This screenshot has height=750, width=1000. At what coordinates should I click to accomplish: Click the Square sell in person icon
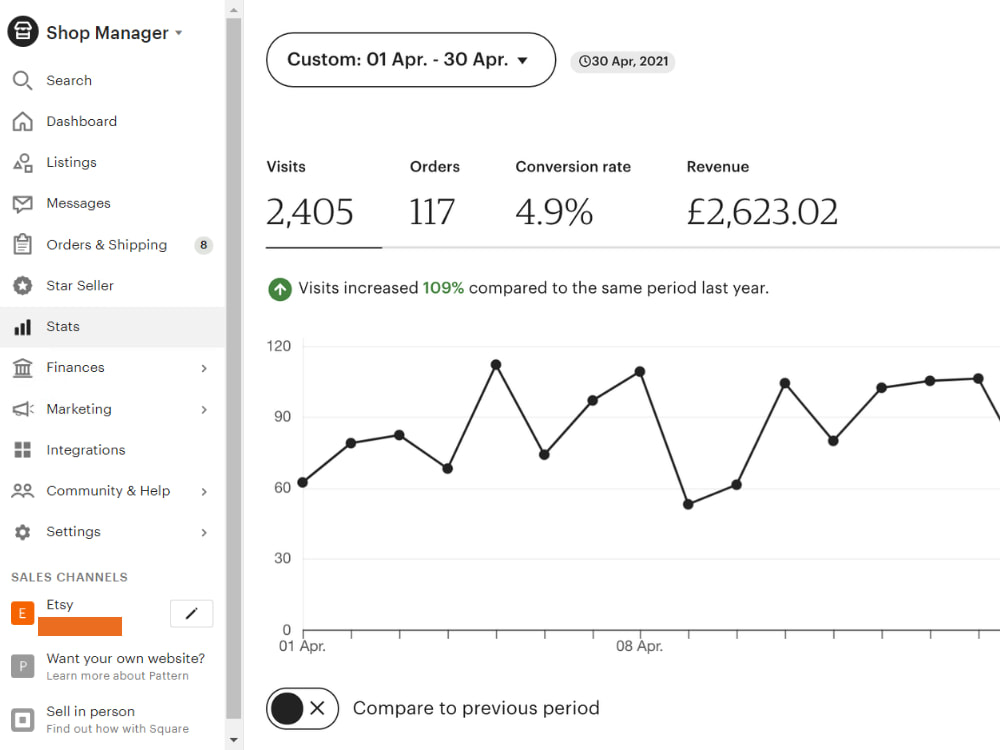tap(22, 719)
